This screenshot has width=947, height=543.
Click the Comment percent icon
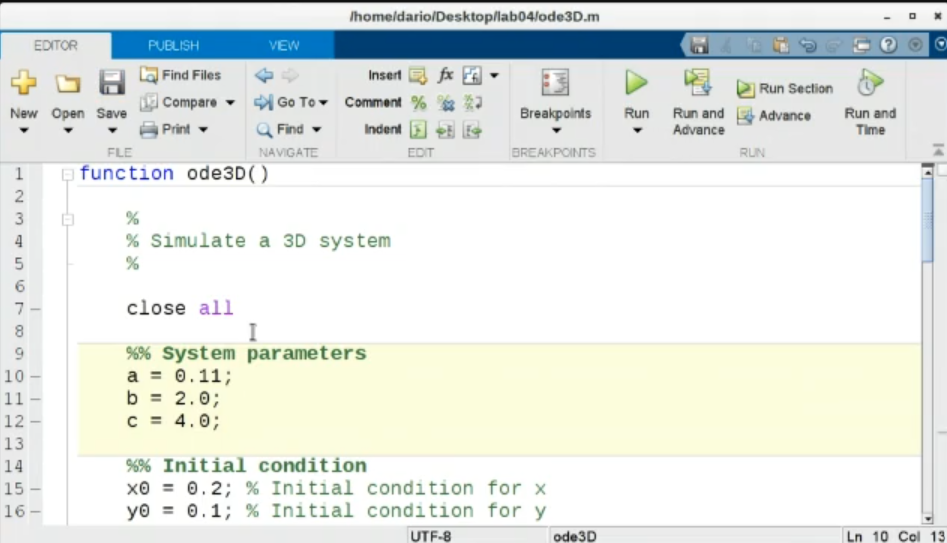418,103
